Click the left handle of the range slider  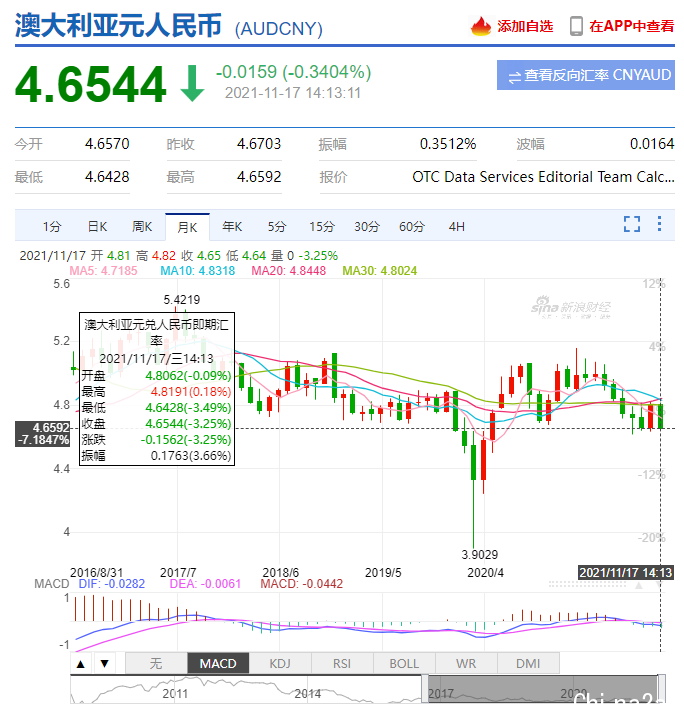425,689
